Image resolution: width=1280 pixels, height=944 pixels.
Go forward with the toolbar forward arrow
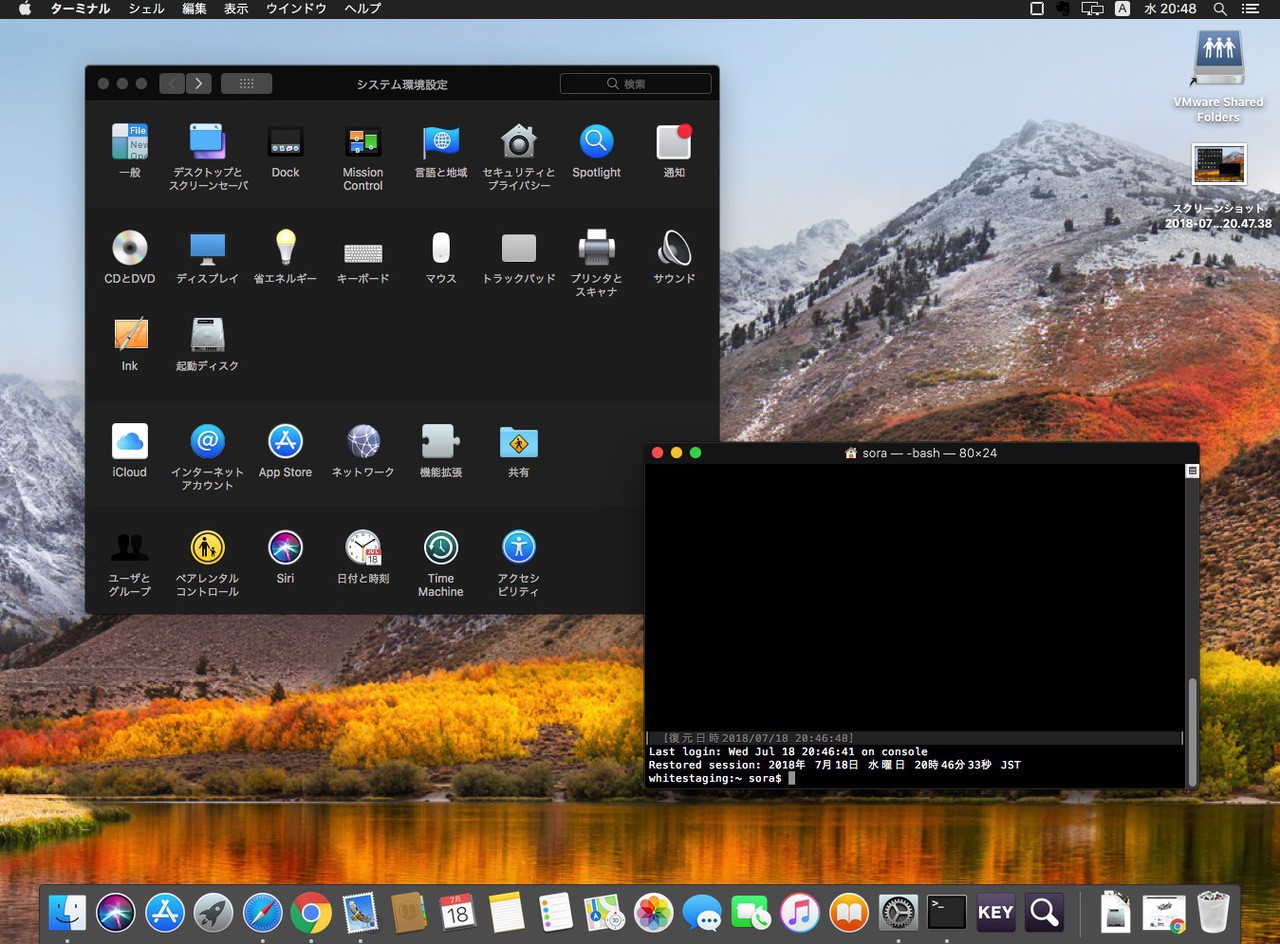click(x=198, y=84)
